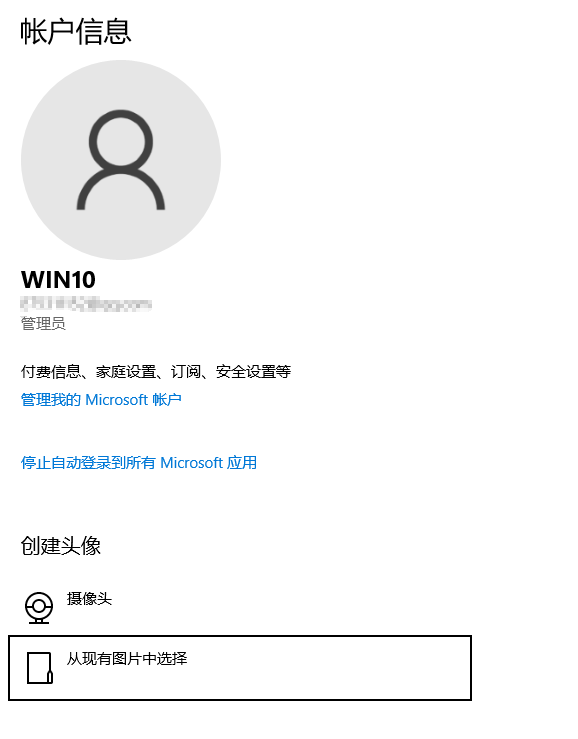Click the person silhouette in the avatar
Screen dimensions: 578x739
point(121,160)
